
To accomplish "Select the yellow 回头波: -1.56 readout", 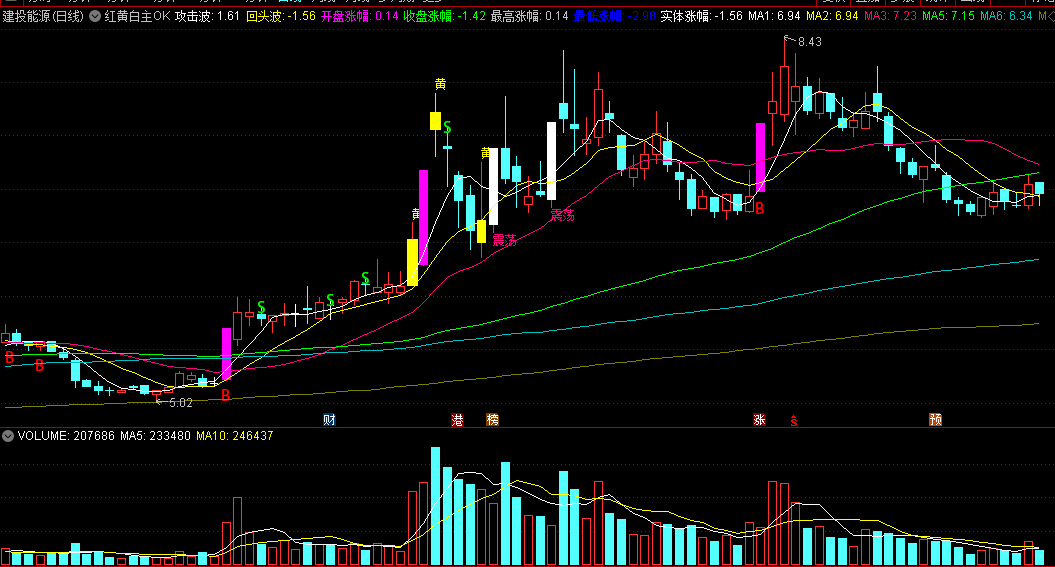I will 281,15.
